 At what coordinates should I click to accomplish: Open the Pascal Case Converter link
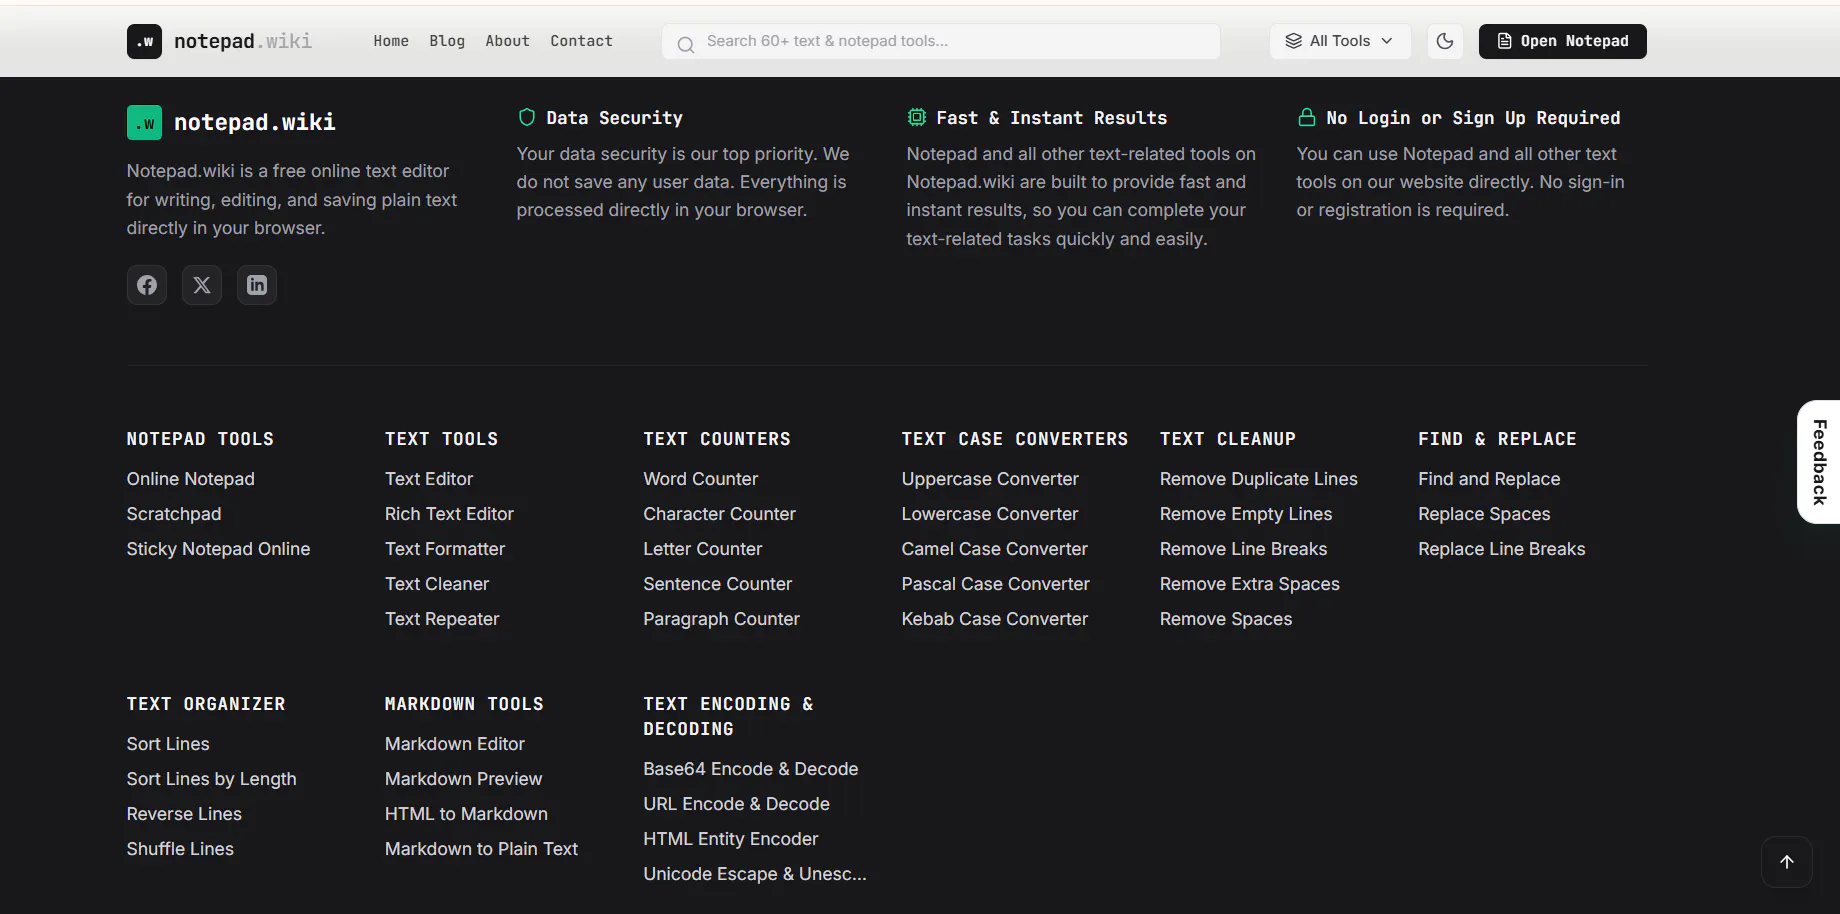996,584
